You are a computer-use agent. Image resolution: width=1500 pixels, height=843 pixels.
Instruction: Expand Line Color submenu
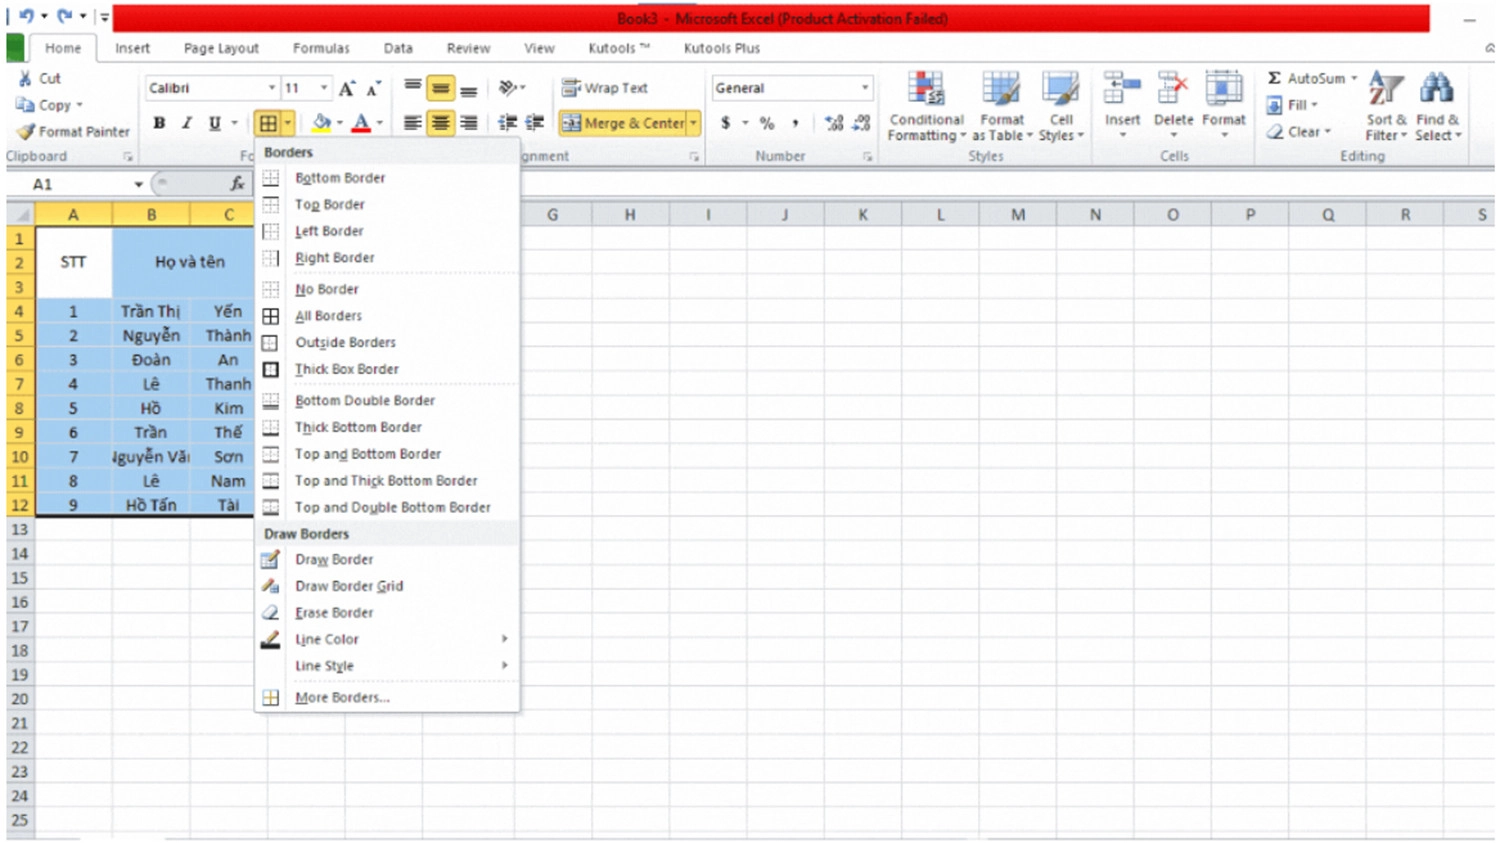coord(388,639)
